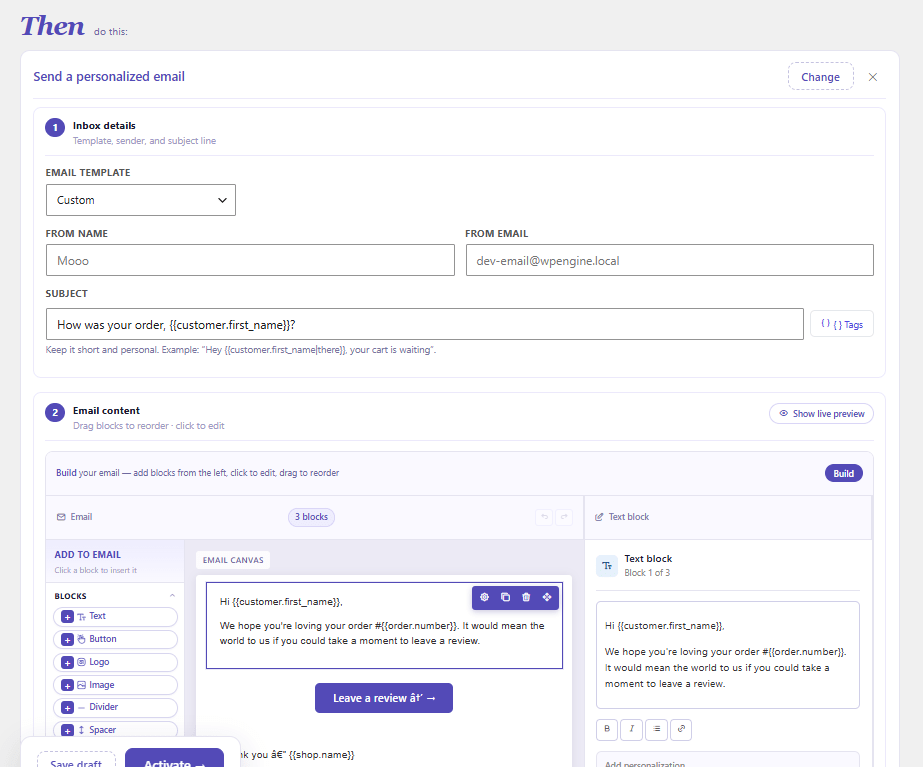
Task: Insert a list in text block editor
Action: coord(656,729)
